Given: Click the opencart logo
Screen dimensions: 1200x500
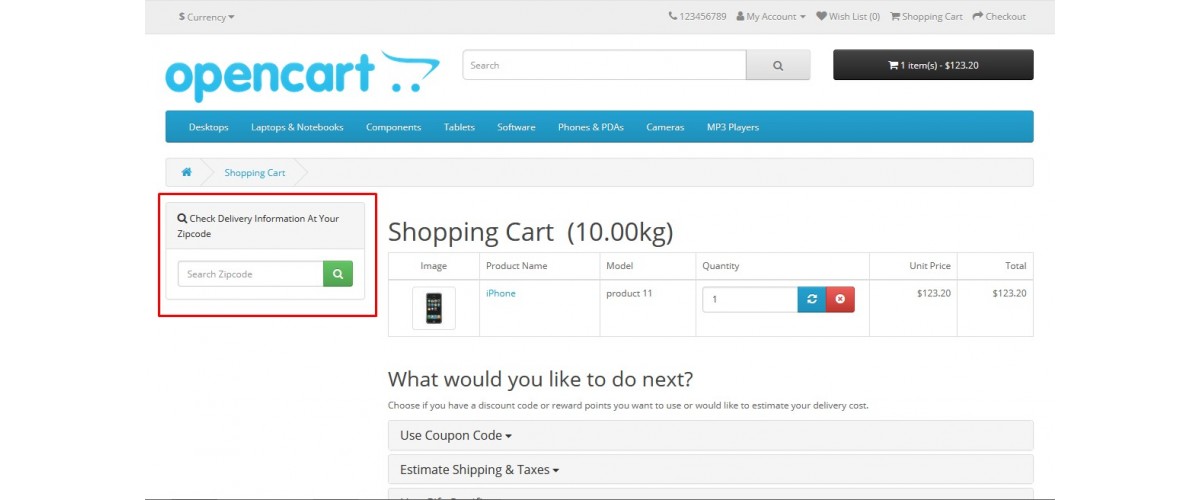Looking at the screenshot, I should 302,76.
